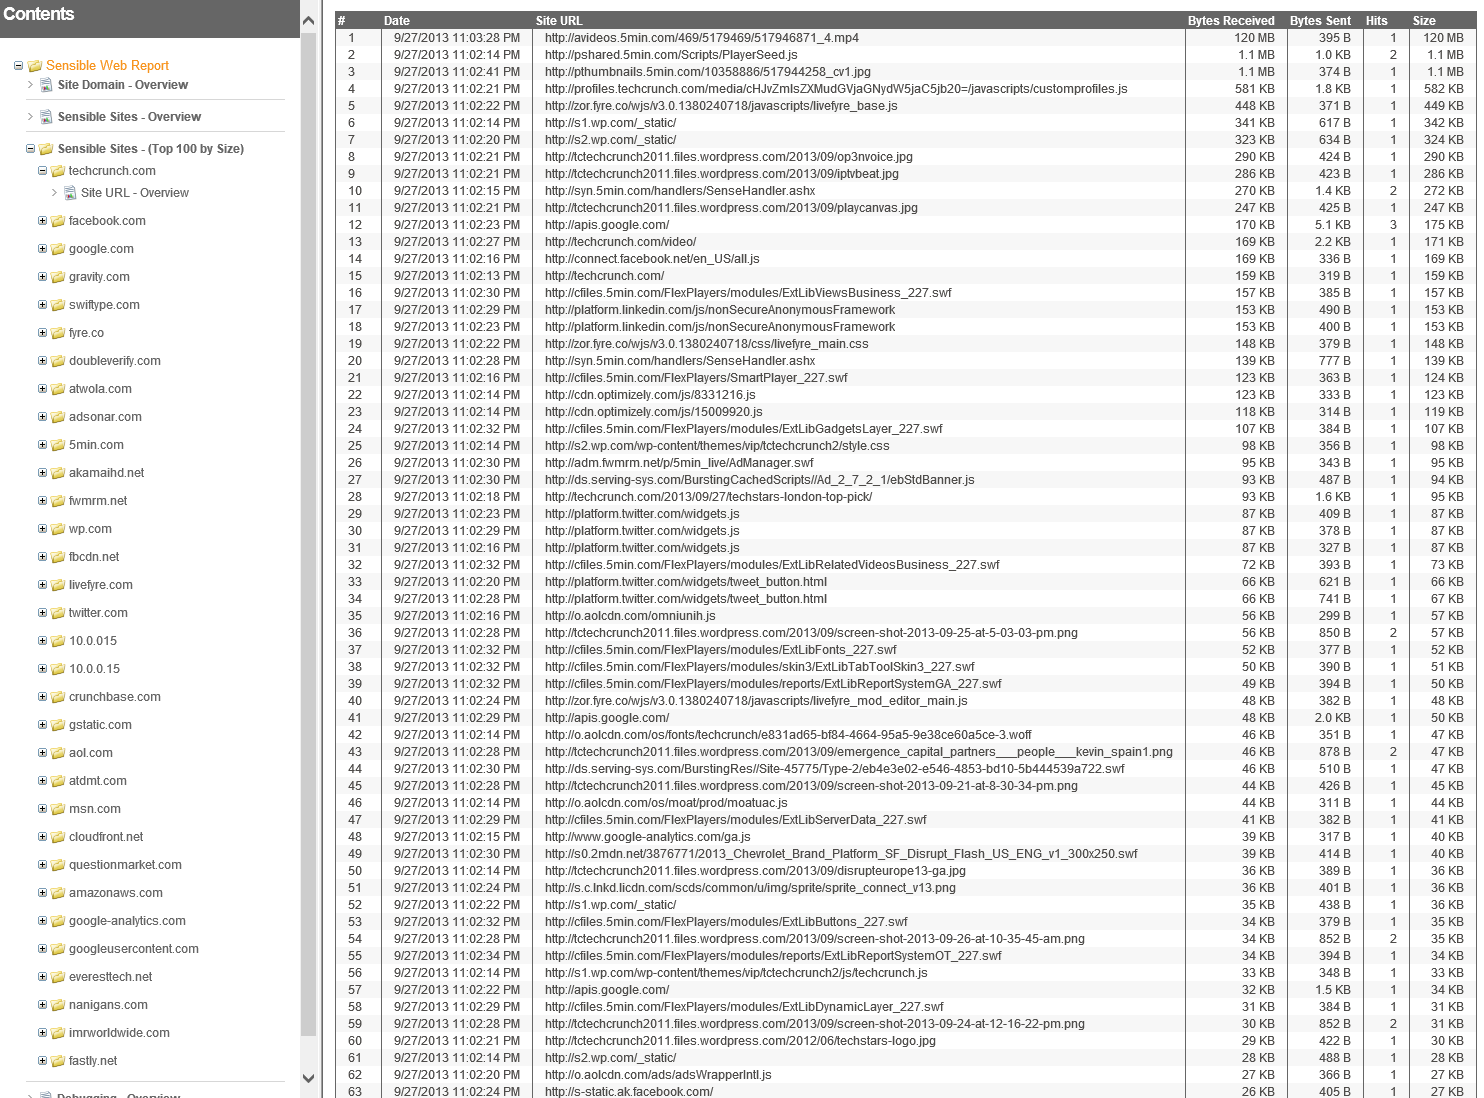
Task: Expand the facebook.com tree node
Action: click(42, 220)
